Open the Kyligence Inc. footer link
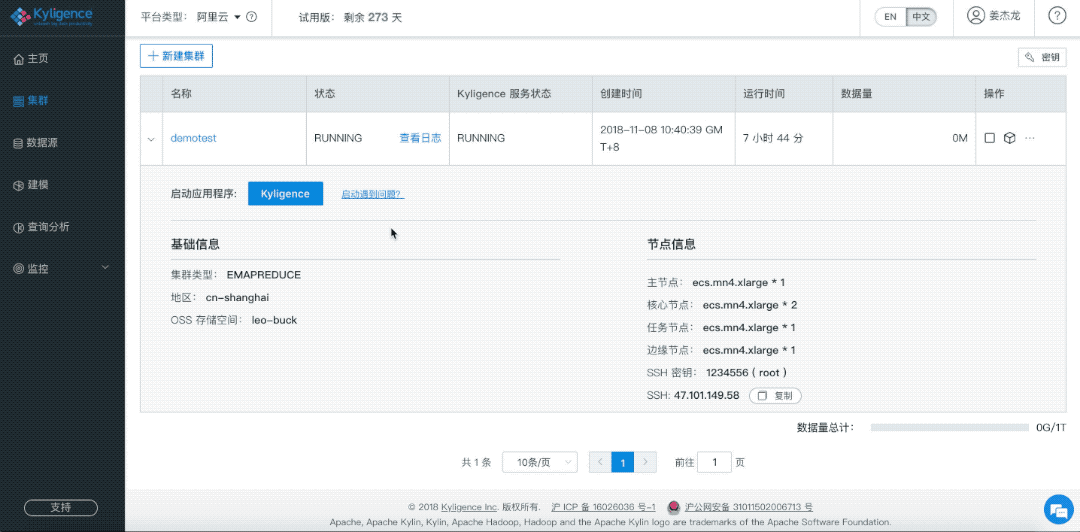Image resolution: width=1080 pixels, height=532 pixels. click(469, 507)
